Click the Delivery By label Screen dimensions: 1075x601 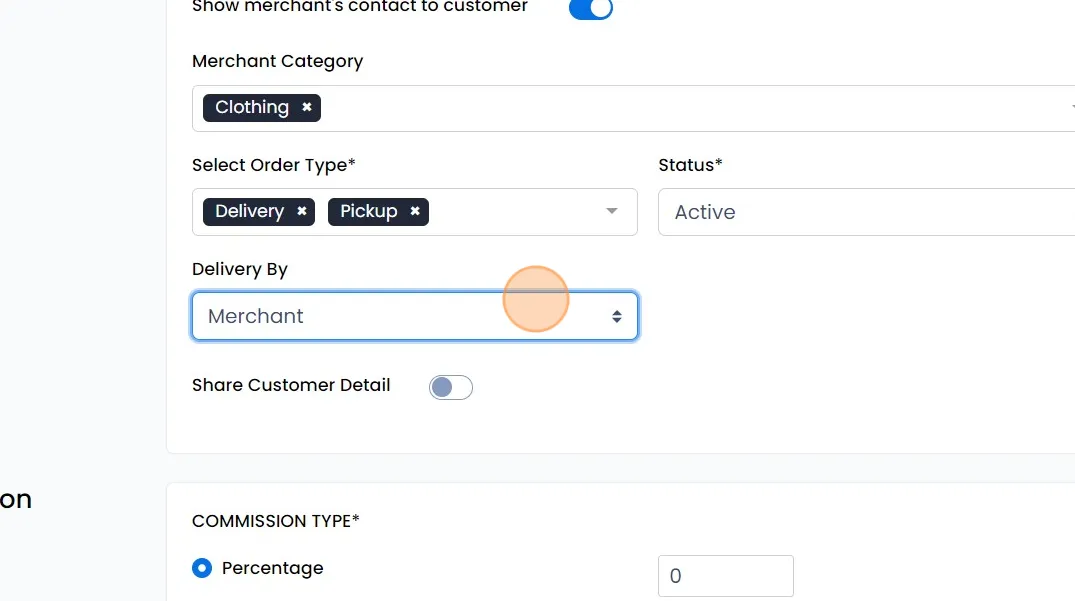click(x=240, y=269)
